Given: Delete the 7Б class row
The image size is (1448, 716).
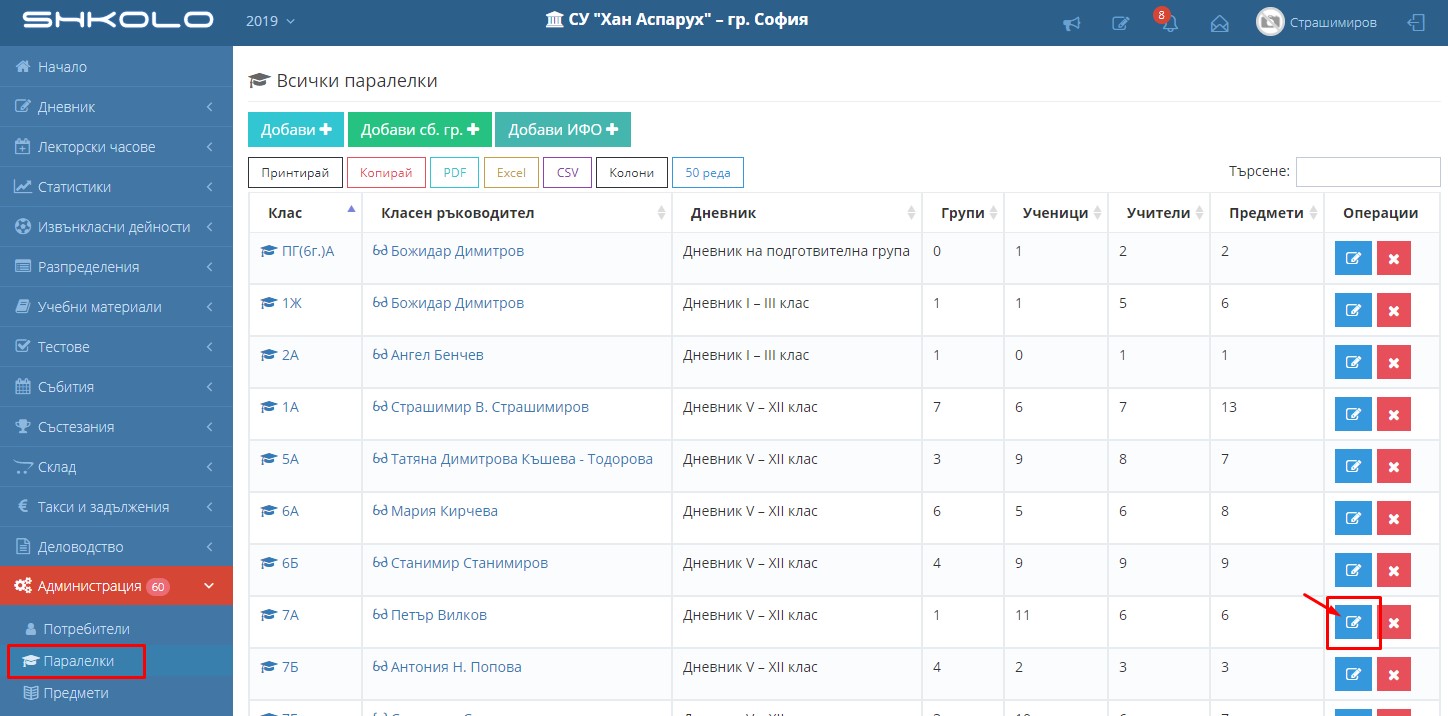Looking at the screenshot, I should [x=1394, y=674].
